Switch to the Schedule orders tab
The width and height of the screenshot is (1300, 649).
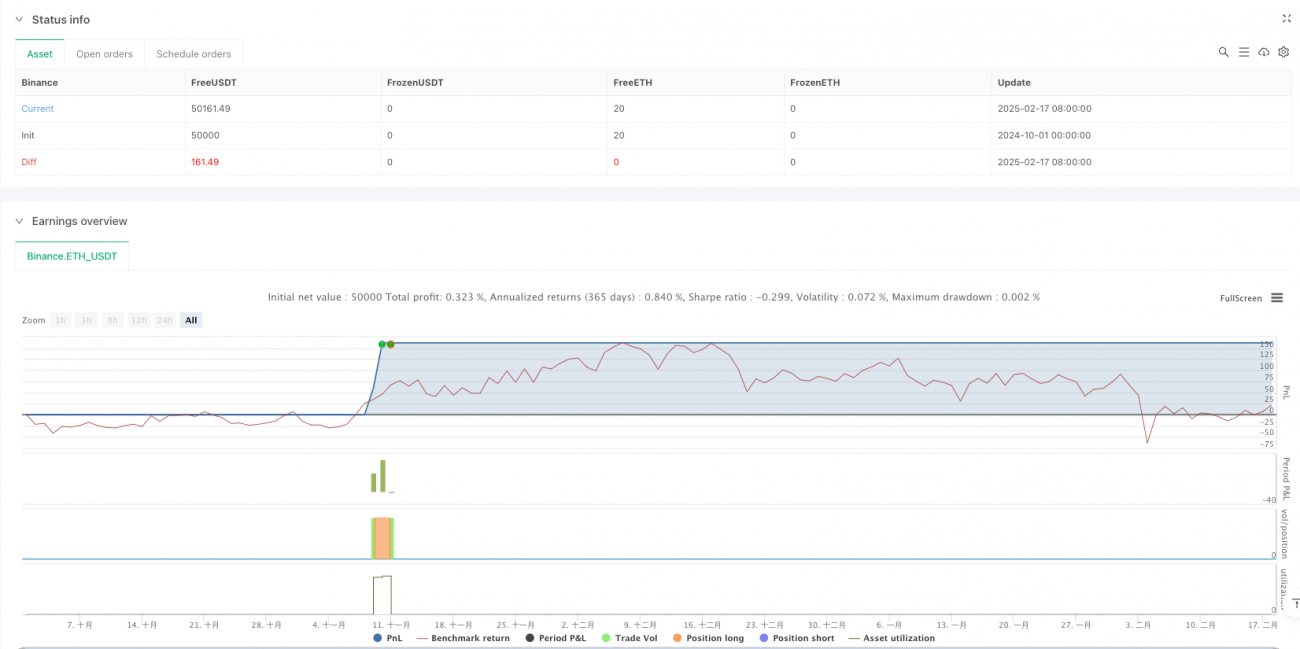[193, 54]
